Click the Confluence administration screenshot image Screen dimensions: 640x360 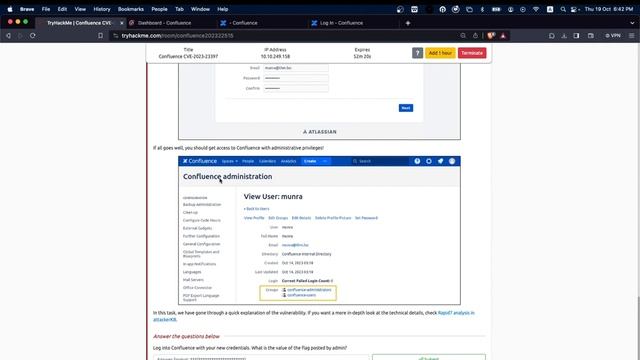click(319, 230)
